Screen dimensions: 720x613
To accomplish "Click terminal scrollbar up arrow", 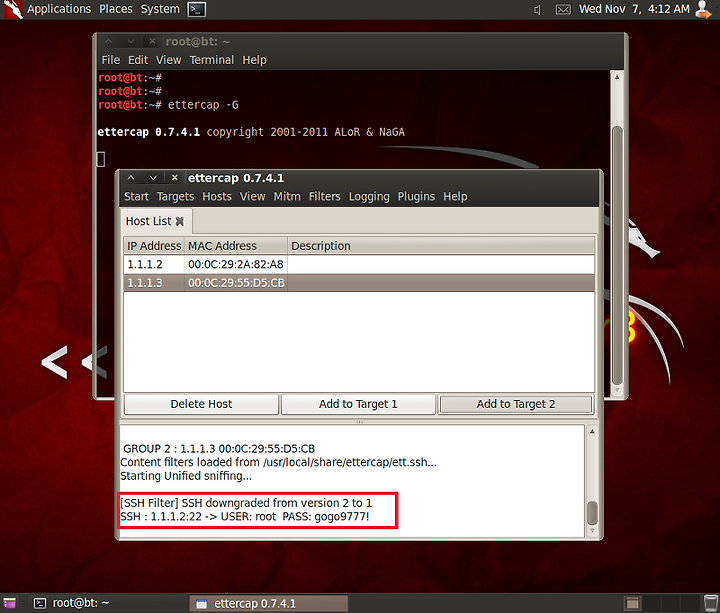I will [617, 77].
